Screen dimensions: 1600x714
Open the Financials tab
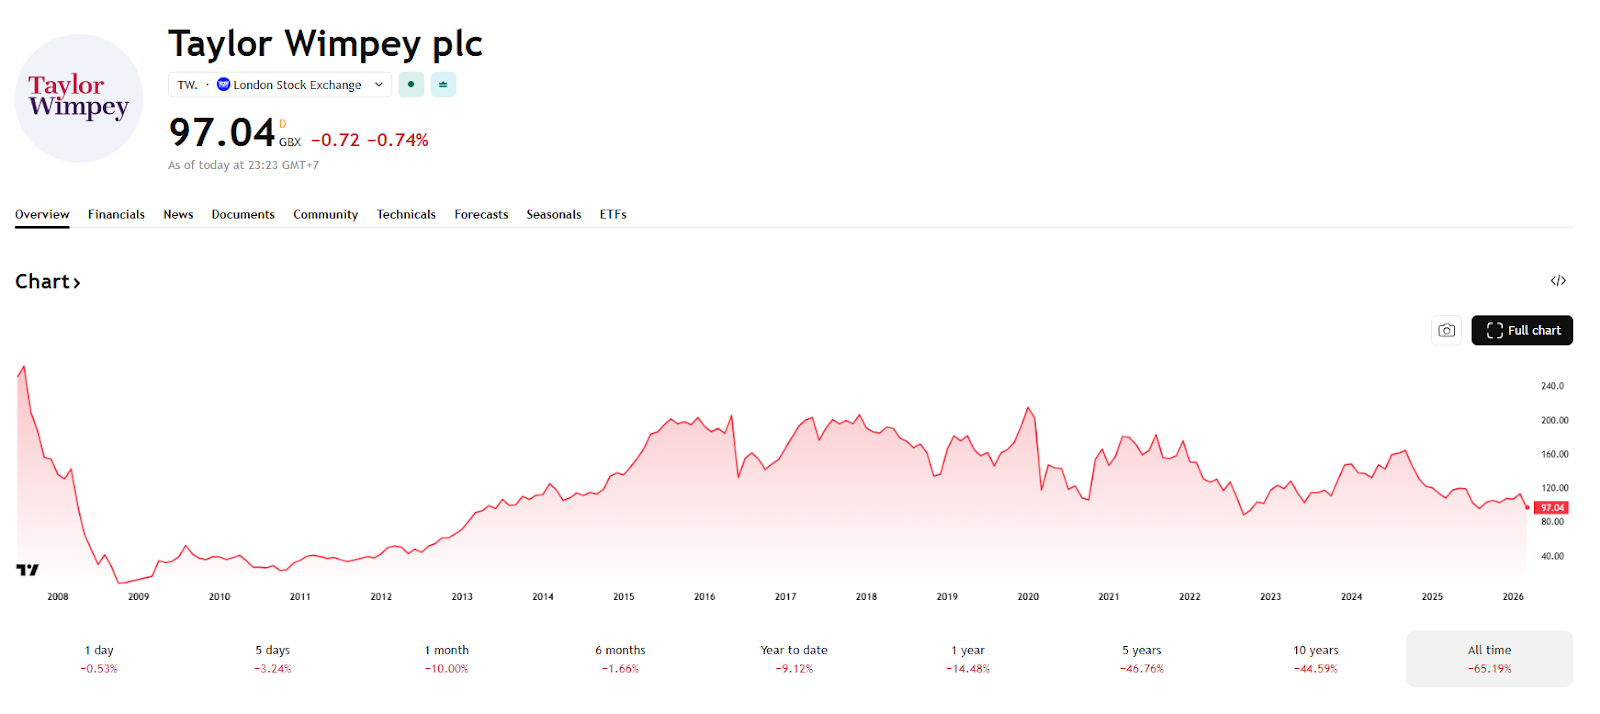pyautogui.click(x=116, y=214)
